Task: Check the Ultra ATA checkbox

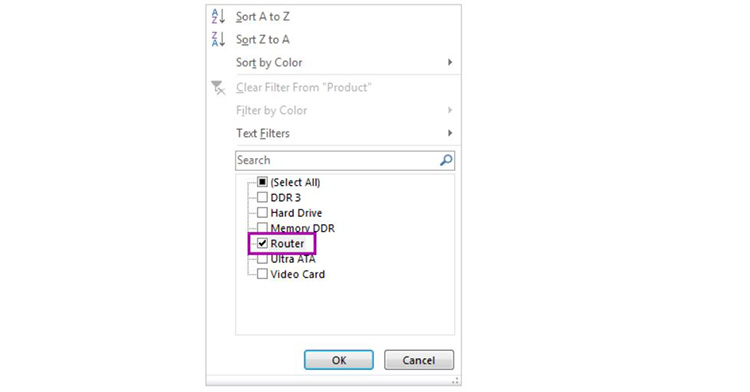Action: pyautogui.click(x=262, y=259)
